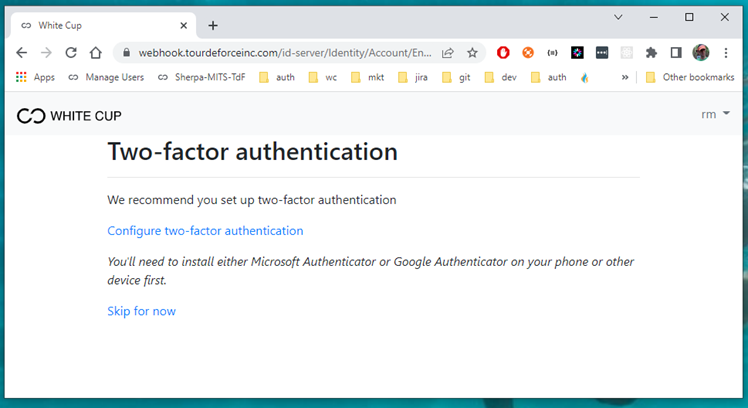Click the 'We recommend you set up' text
Image resolution: width=748 pixels, height=408 pixels.
point(251,200)
